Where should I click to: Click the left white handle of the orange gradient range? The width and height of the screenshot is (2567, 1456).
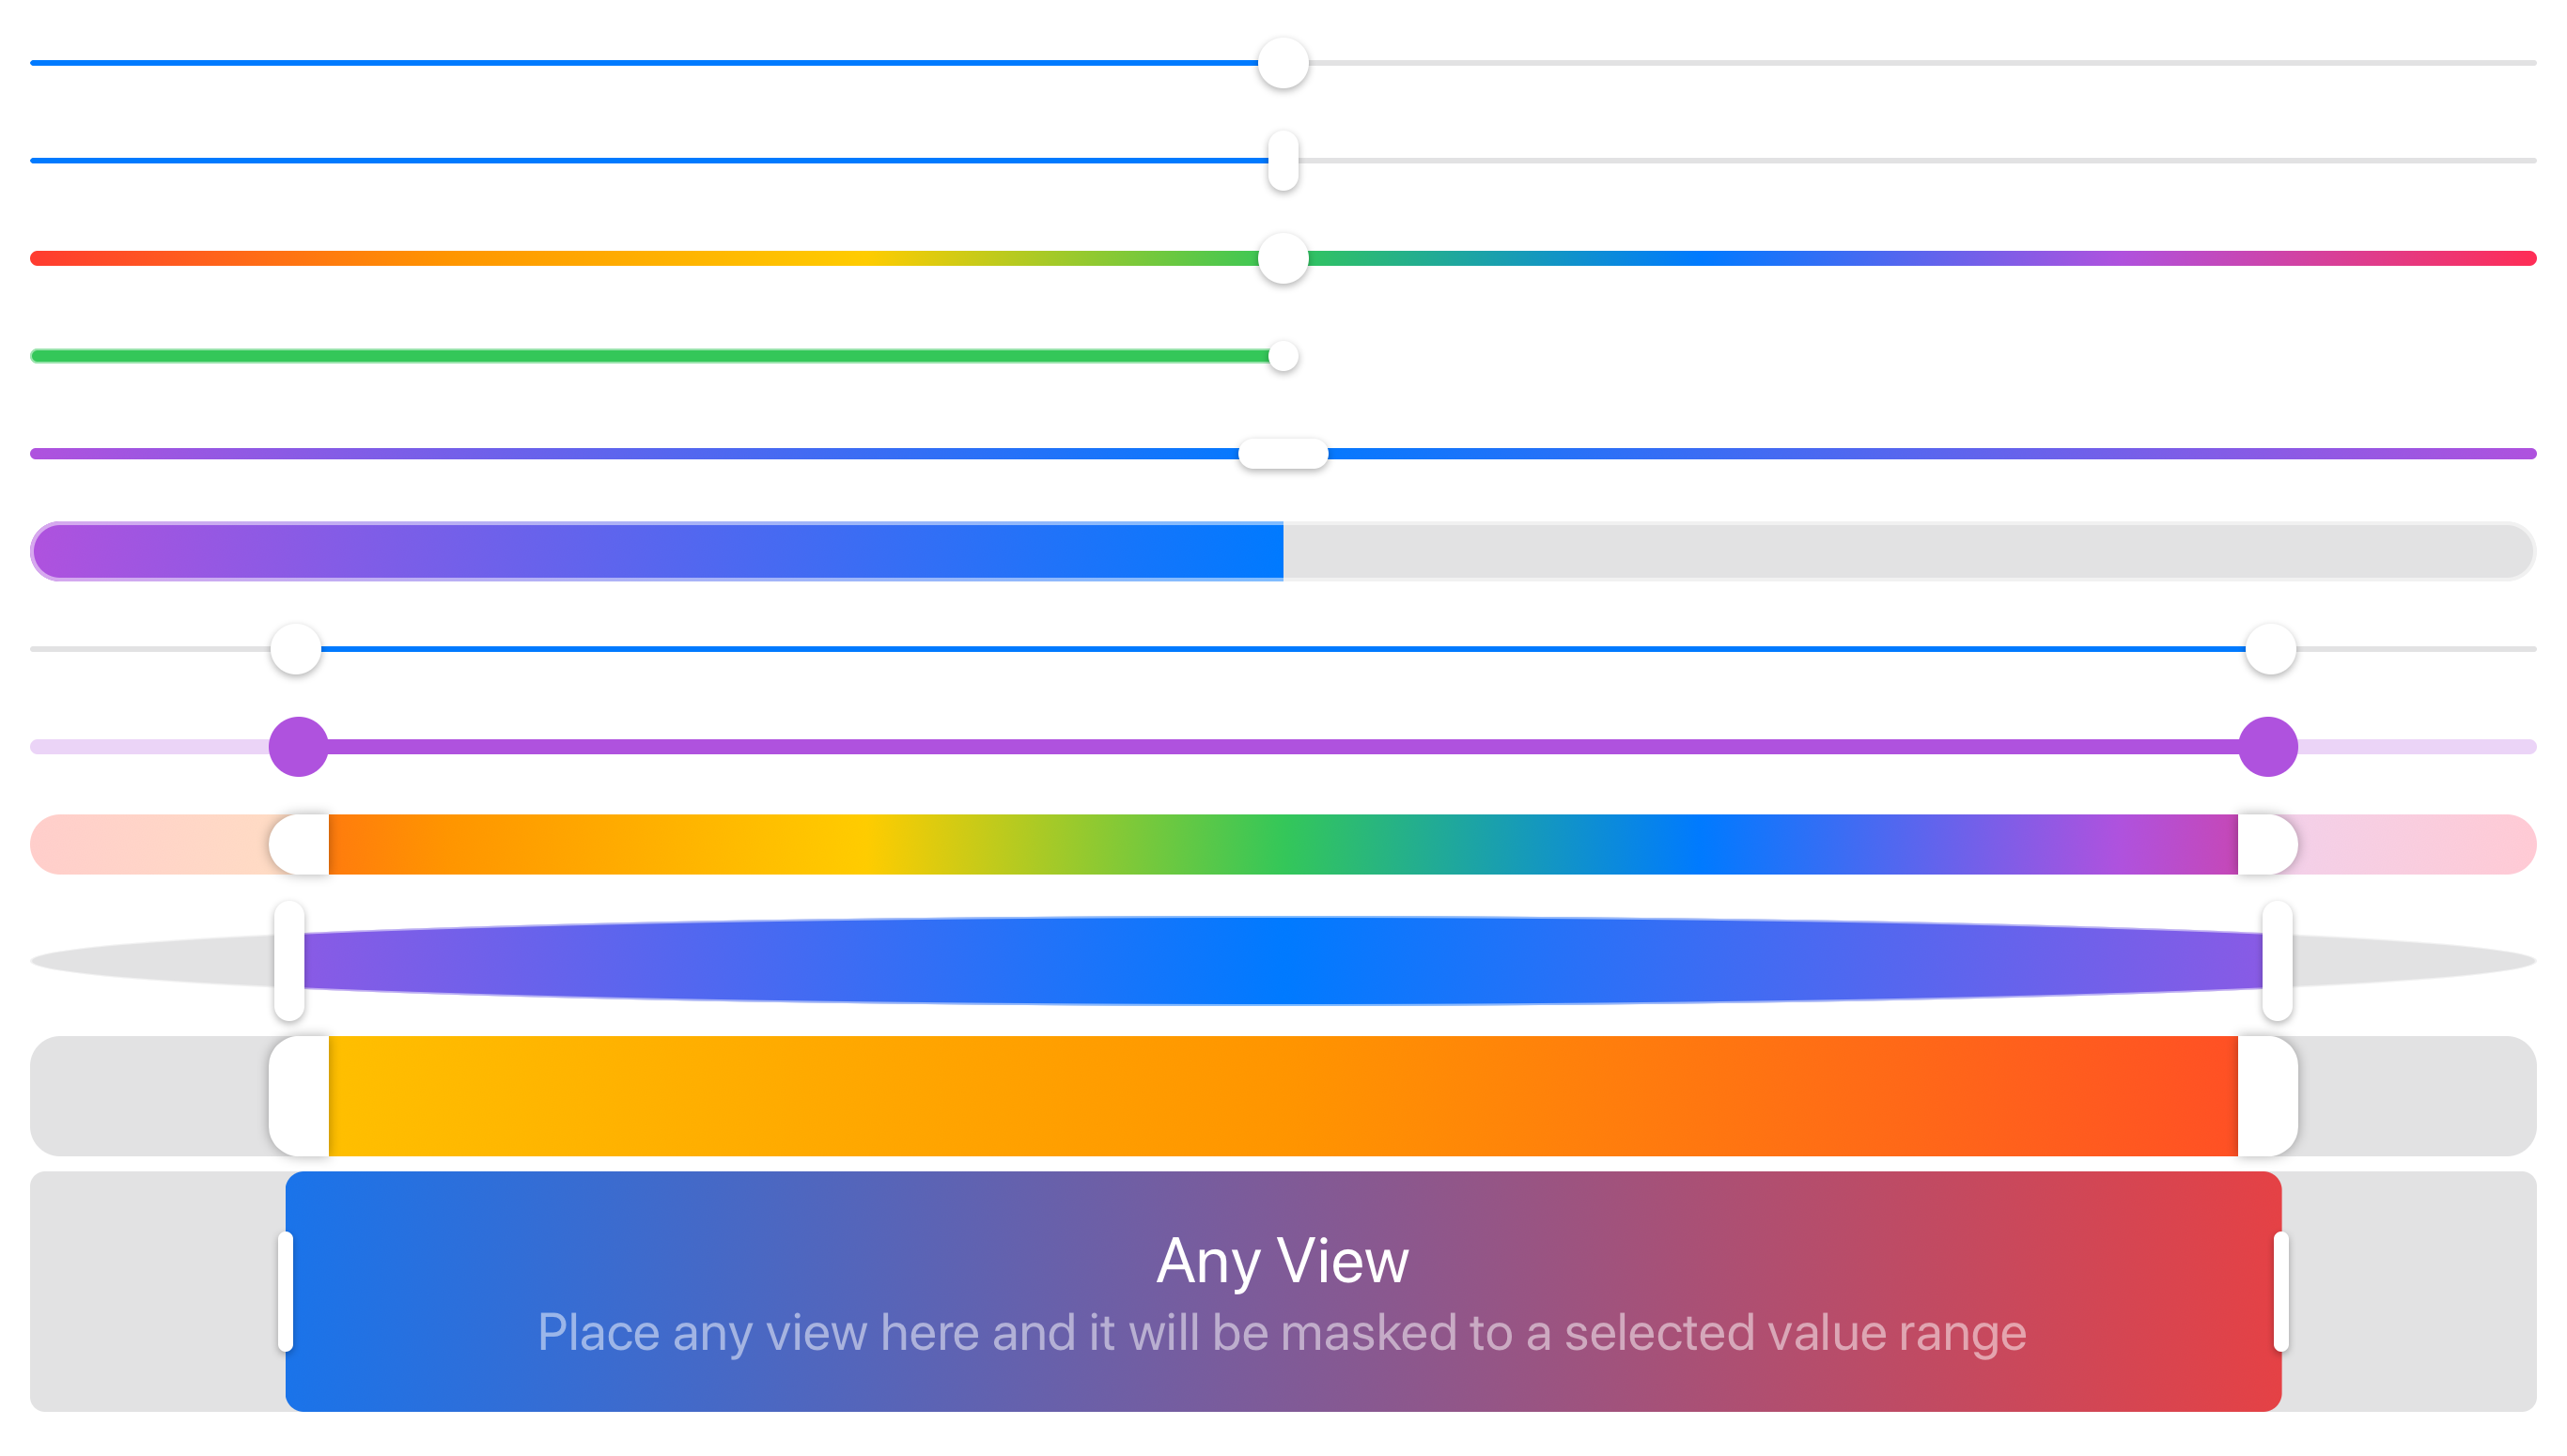(x=299, y=1096)
